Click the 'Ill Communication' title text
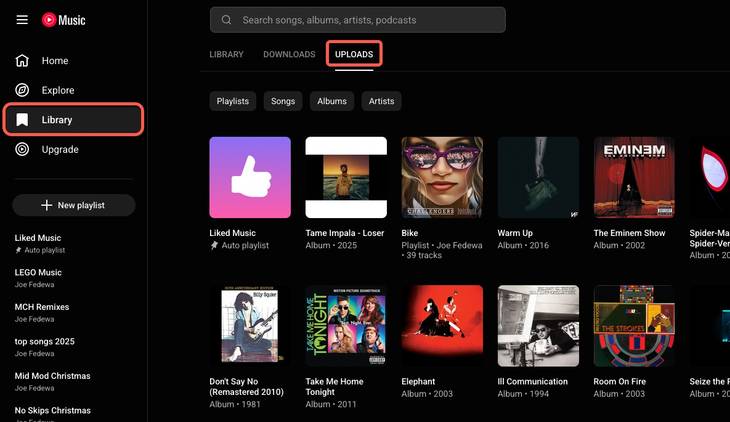This screenshot has height=422, width=730. 533,381
